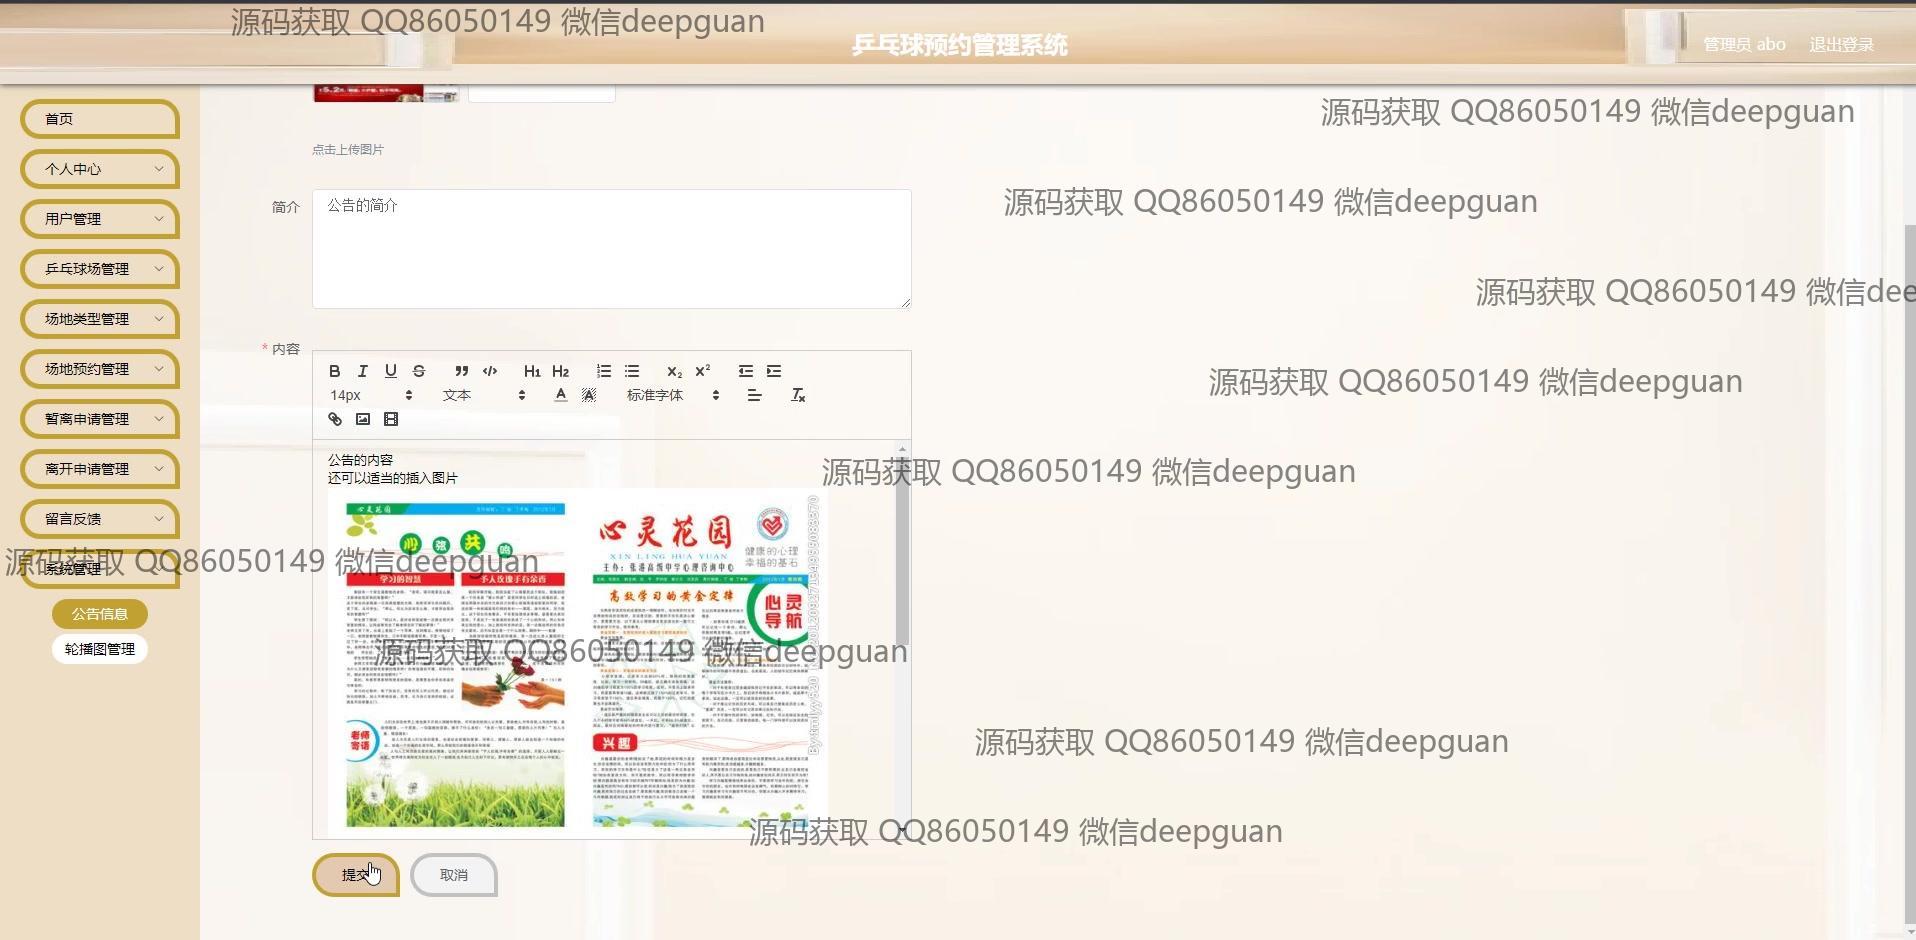Toggle strikethrough formatting
1916x940 pixels.
[419, 371]
